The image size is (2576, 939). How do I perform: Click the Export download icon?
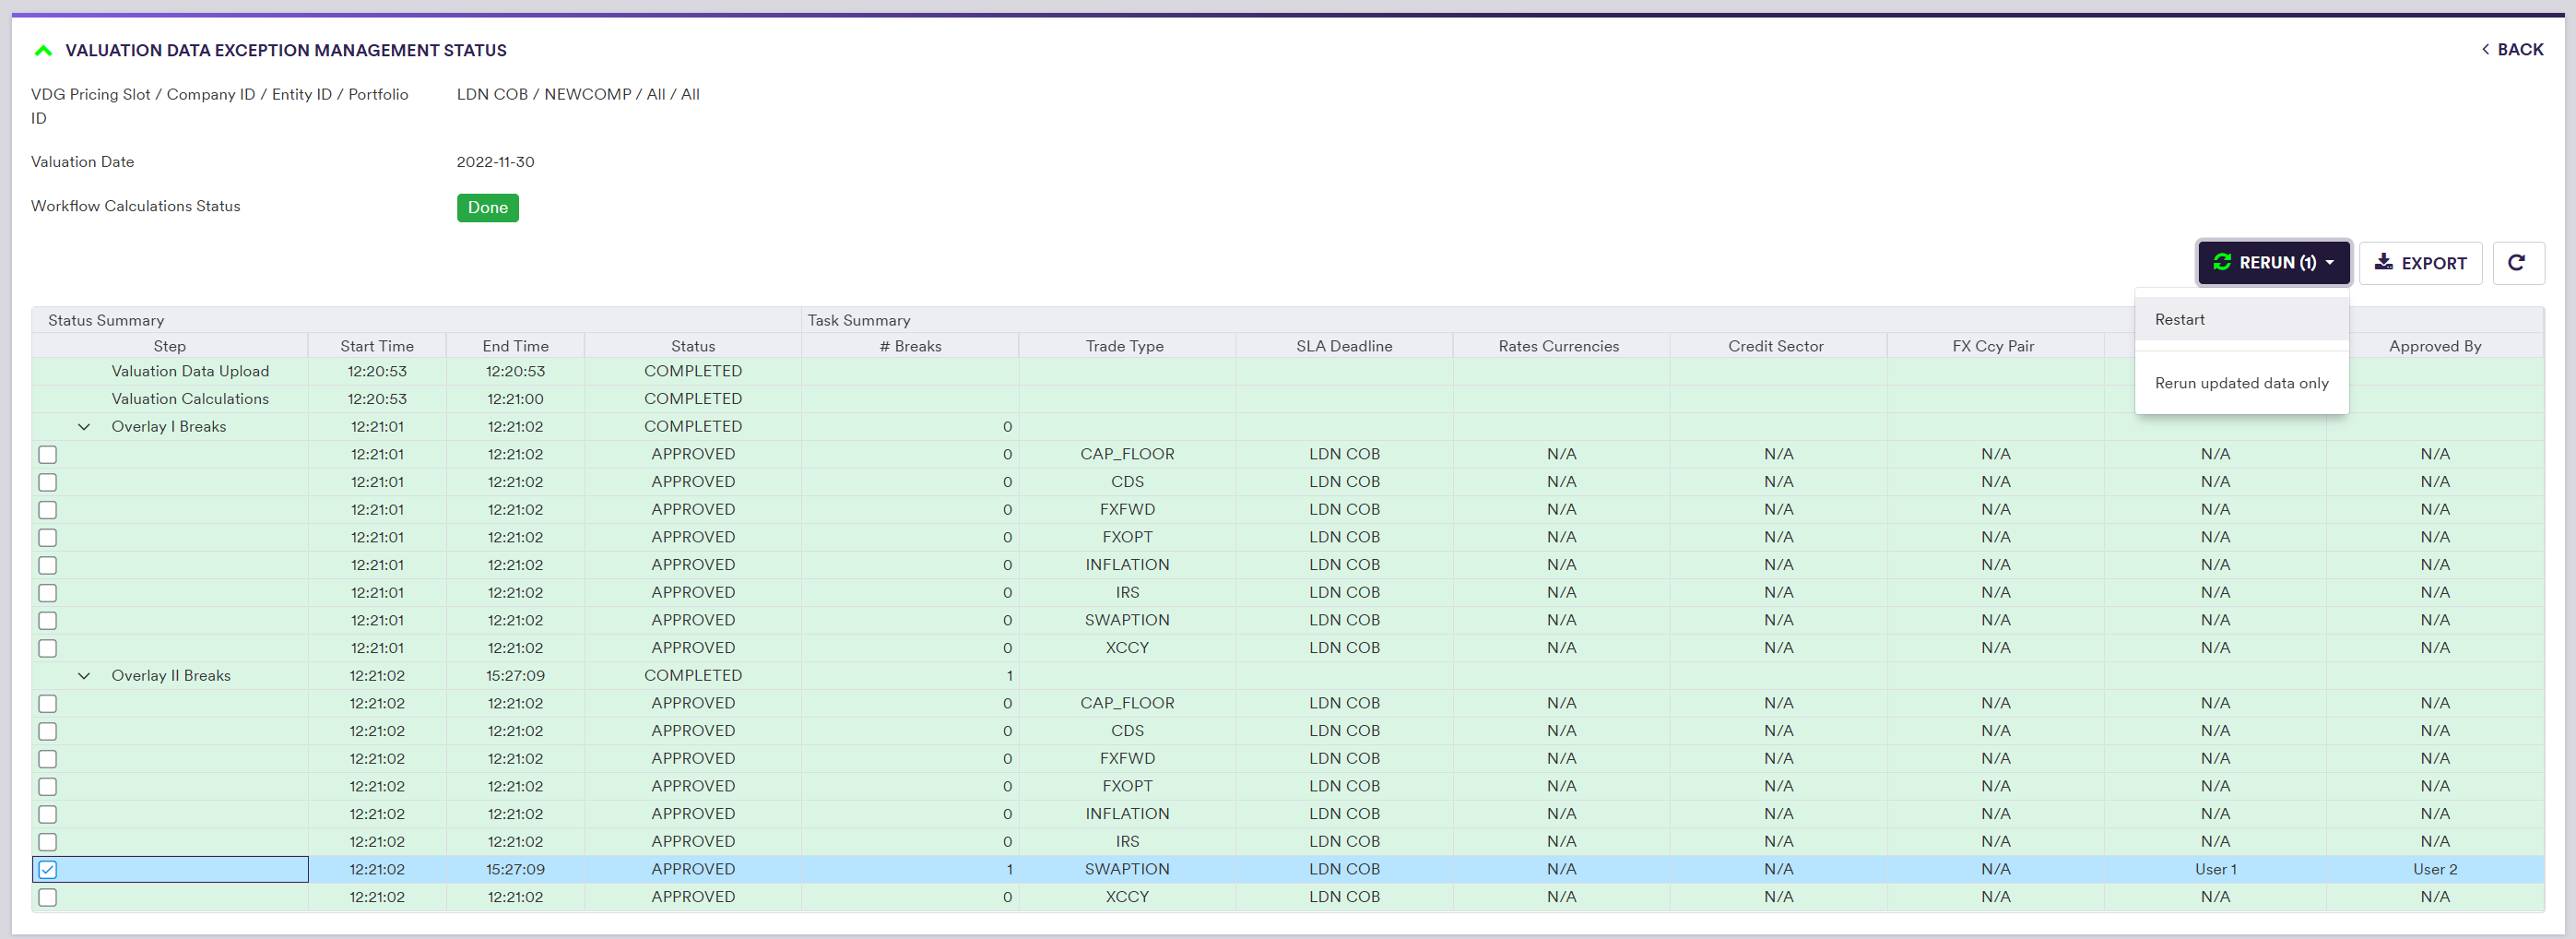(x=2384, y=263)
